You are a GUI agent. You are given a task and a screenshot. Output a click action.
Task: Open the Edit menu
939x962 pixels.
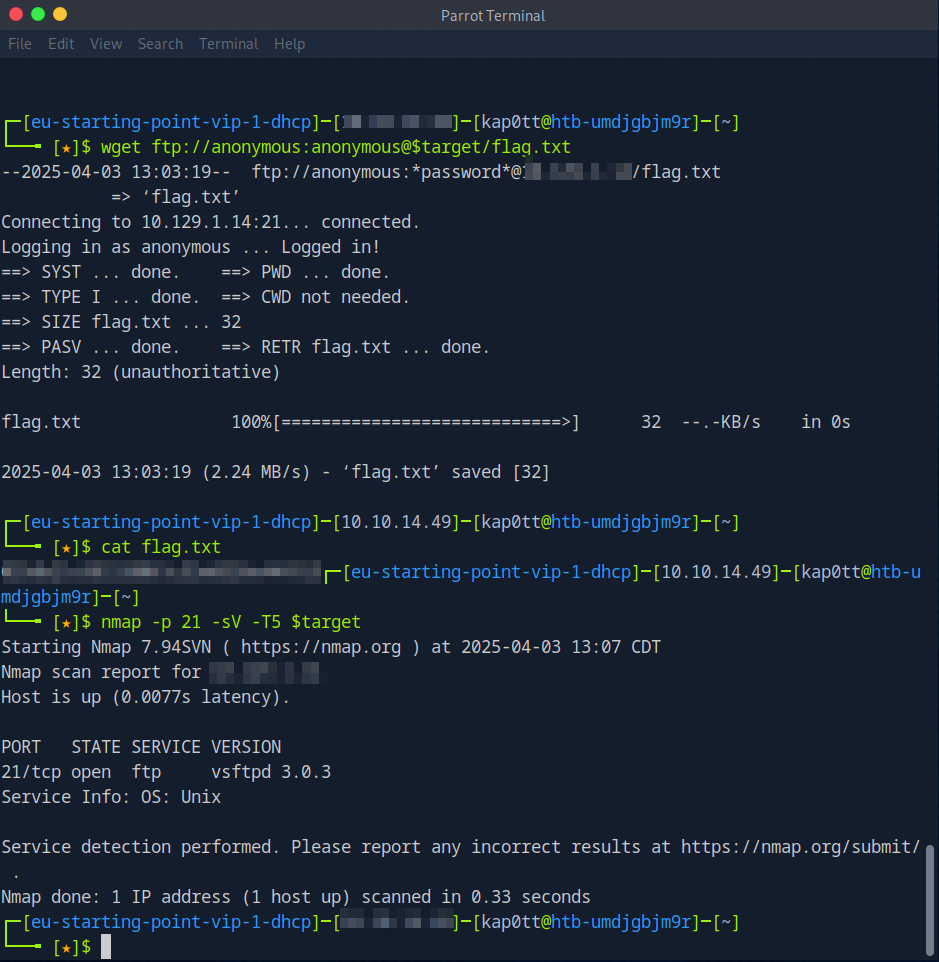click(61, 44)
